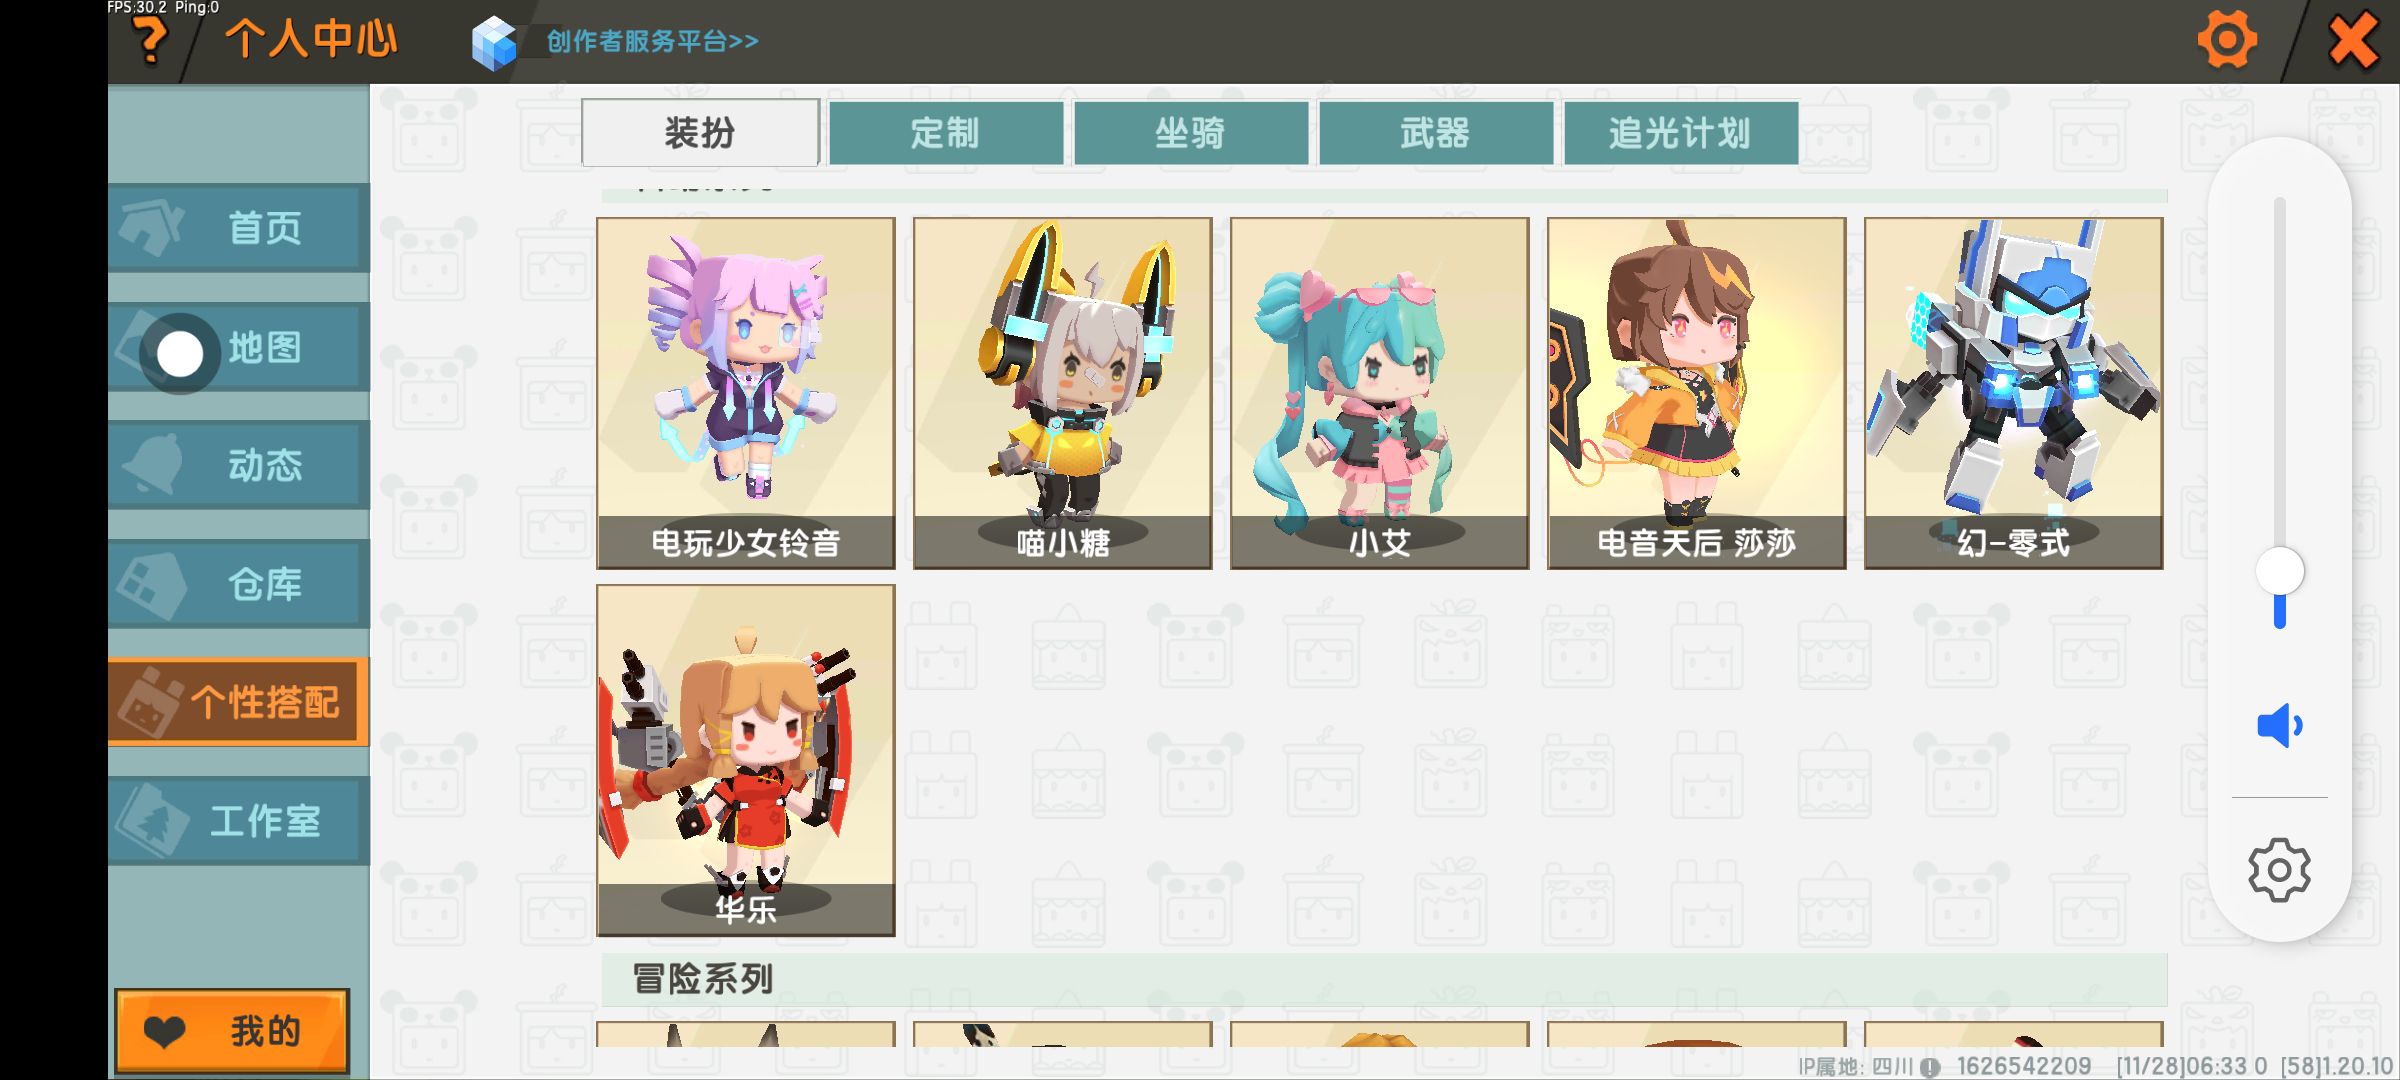The height and width of the screenshot is (1080, 2400).
Task: Open 工作室 studio section
Action: click(239, 821)
